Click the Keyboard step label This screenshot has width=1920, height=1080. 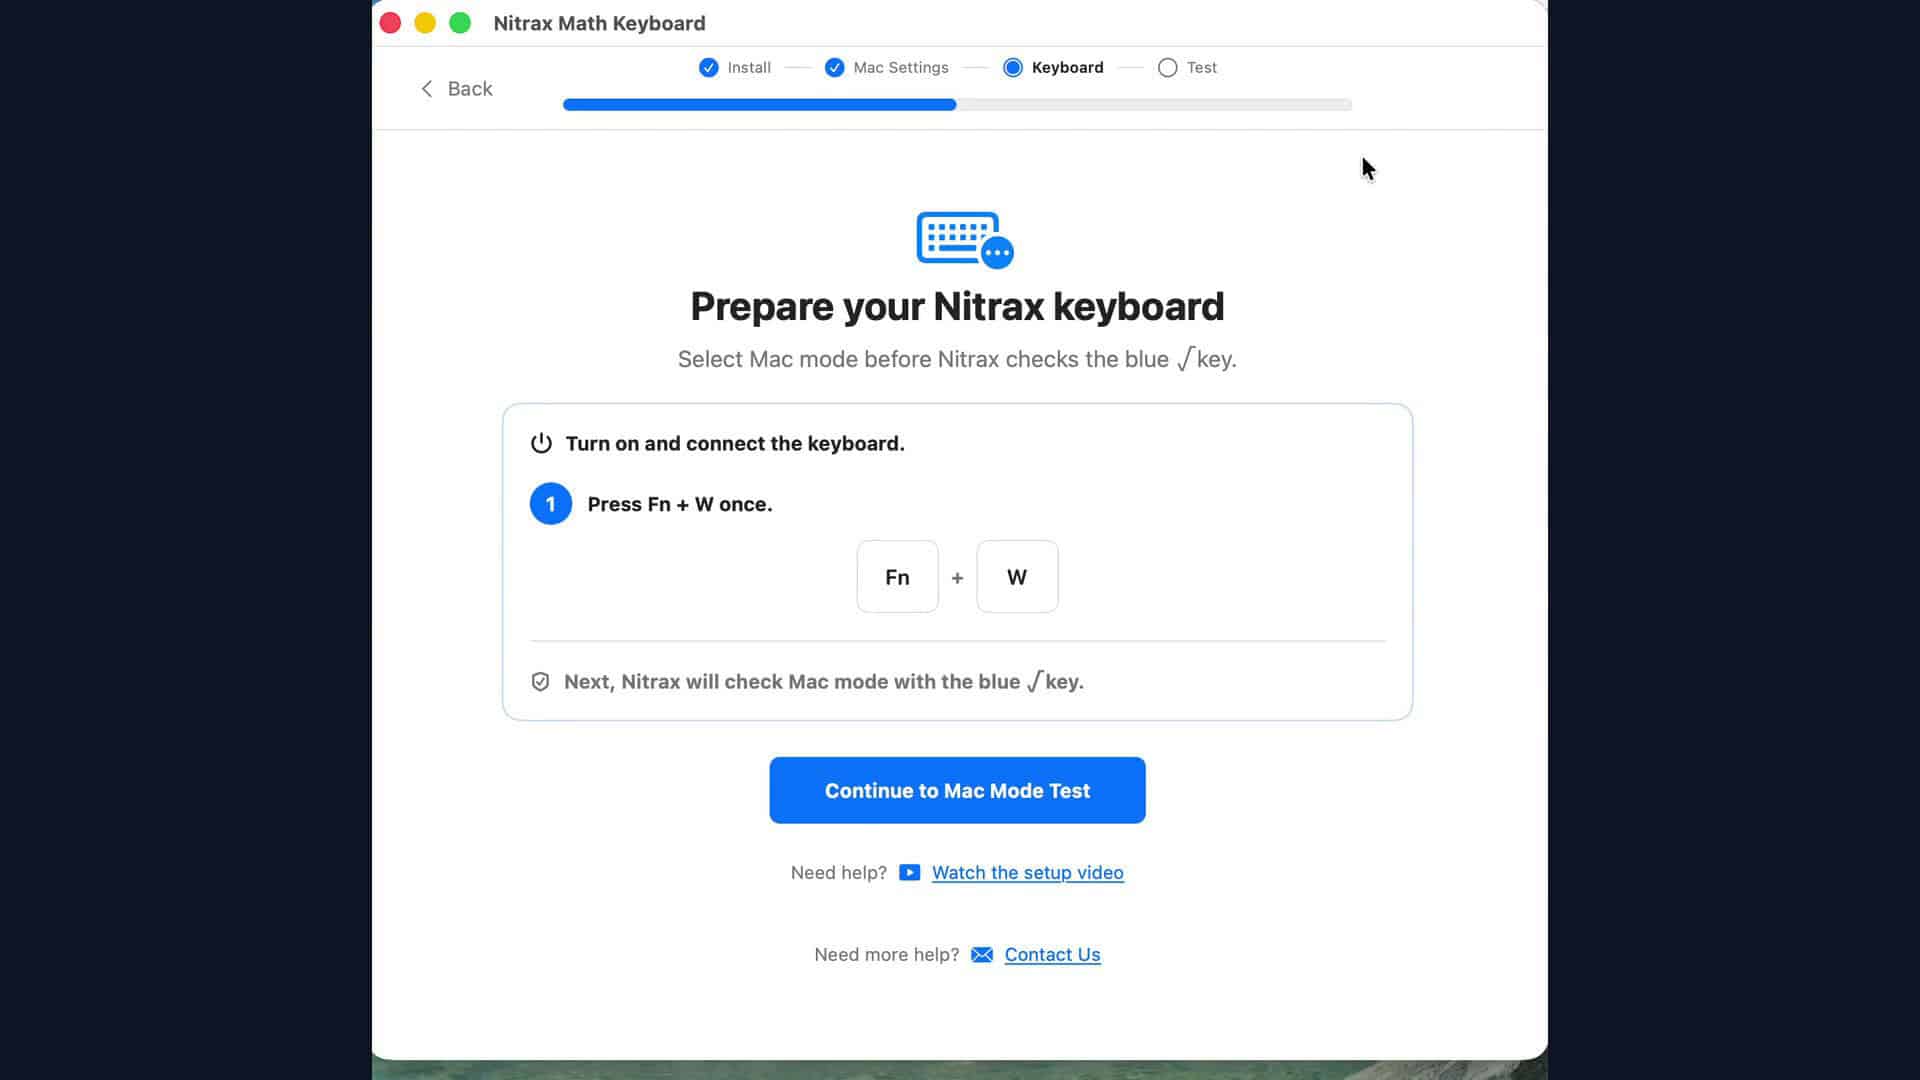[1067, 68]
